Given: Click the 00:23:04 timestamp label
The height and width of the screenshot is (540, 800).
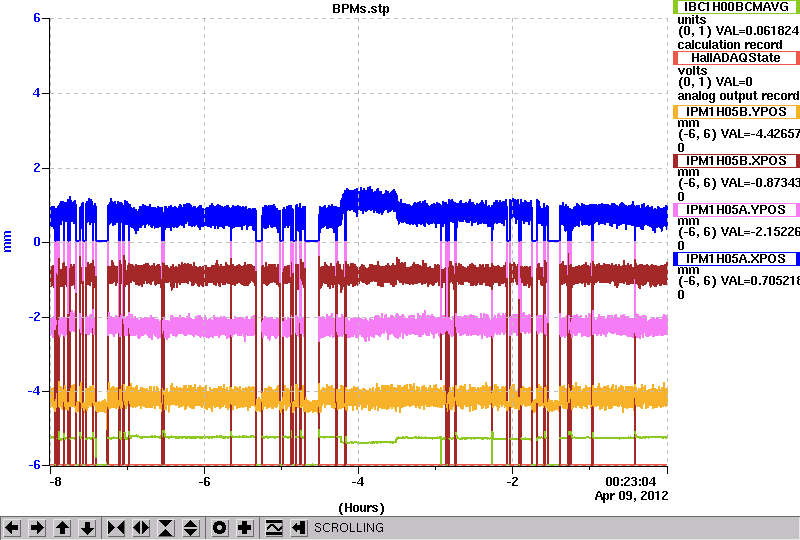Looking at the screenshot, I should click(x=631, y=482).
